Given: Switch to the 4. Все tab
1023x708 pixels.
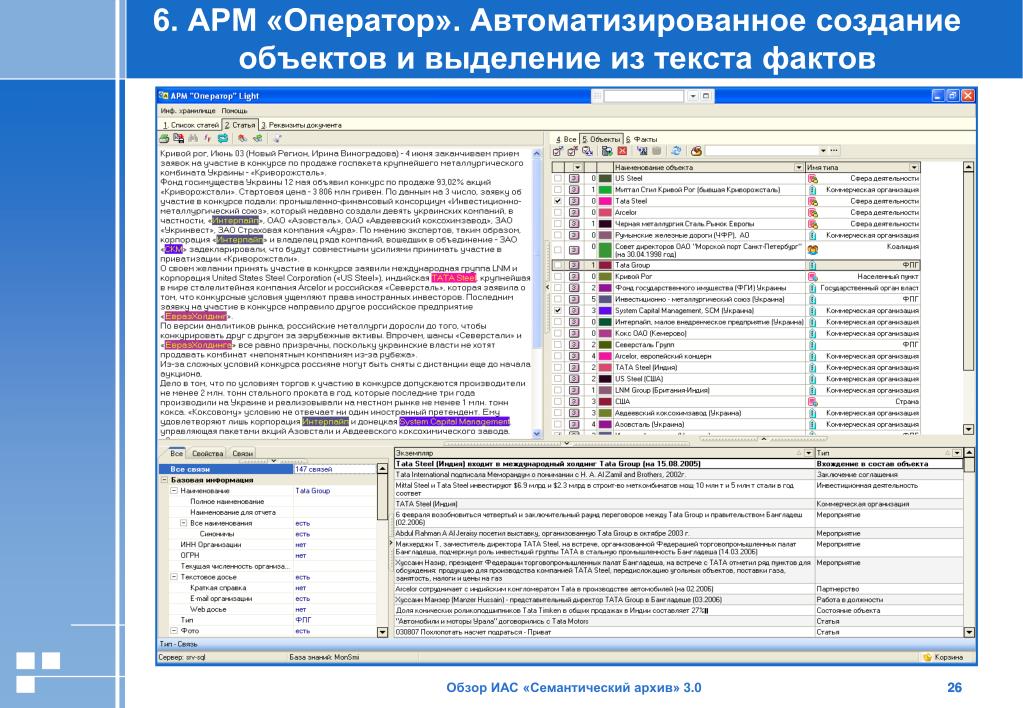Looking at the screenshot, I should pyautogui.click(x=566, y=139).
